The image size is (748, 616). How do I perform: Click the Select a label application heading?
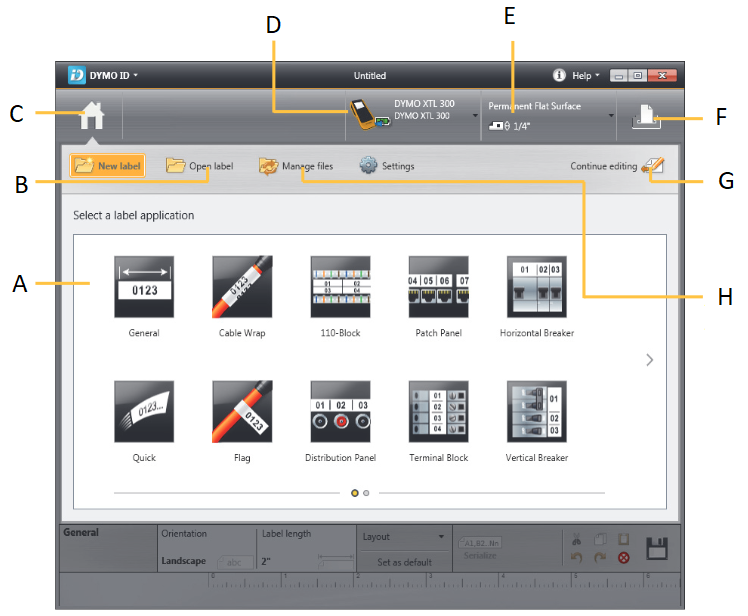[x=134, y=215]
